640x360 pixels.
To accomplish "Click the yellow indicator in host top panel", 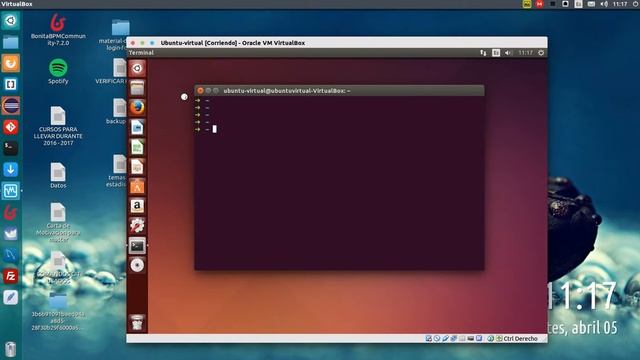I will [527, 4].
